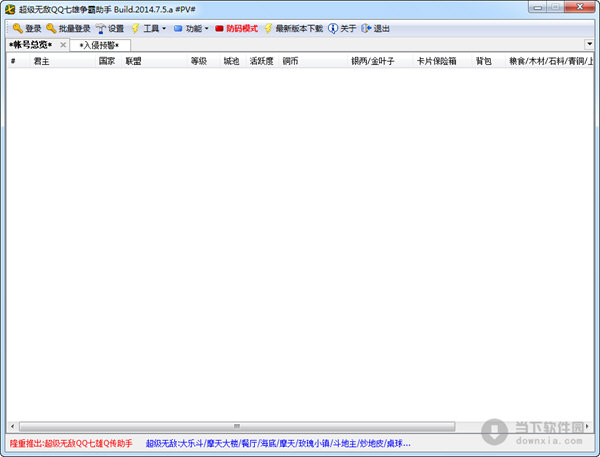This screenshot has width=600, height=457.
Task: Sort by the 国家 column header
Action: (x=109, y=61)
